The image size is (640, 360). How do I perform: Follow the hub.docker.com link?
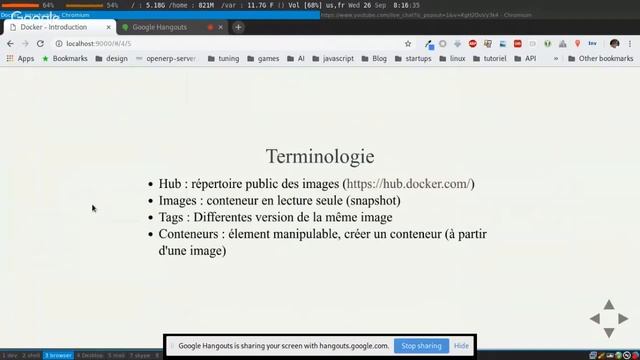(x=409, y=184)
